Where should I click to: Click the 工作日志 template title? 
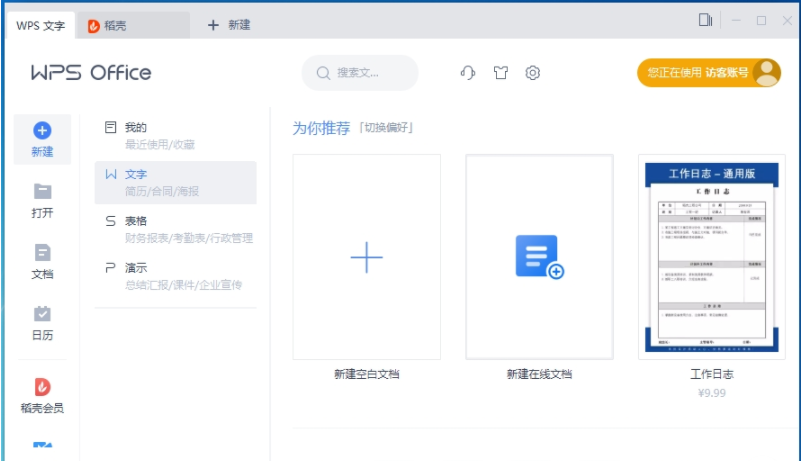pyautogui.click(x=711, y=374)
